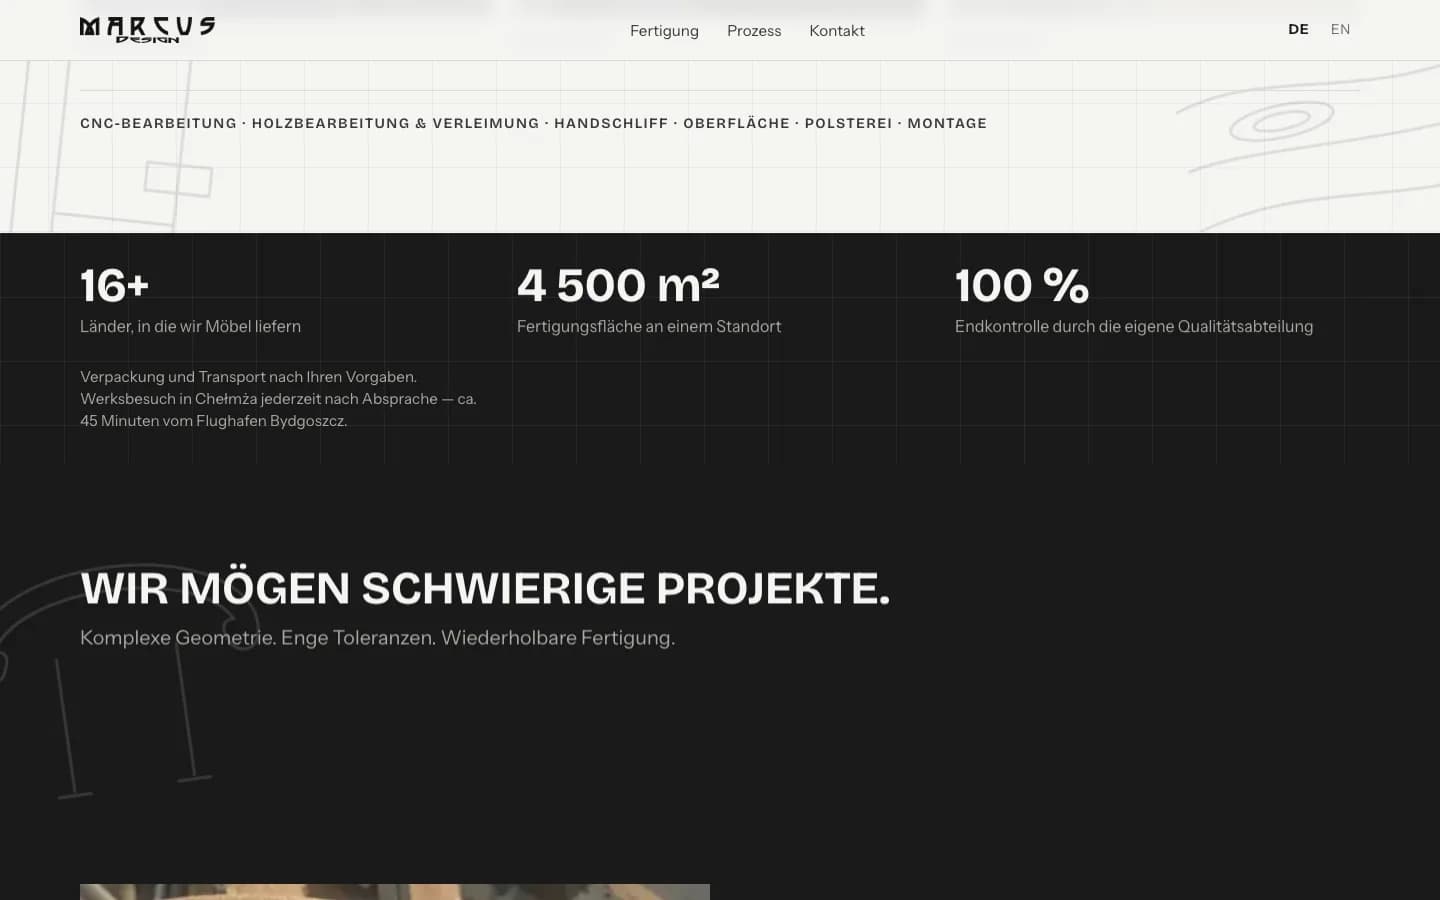
Task: Click 'Endkontrolle durch die eigene Qualitätsabteilung'
Action: coord(1134,326)
